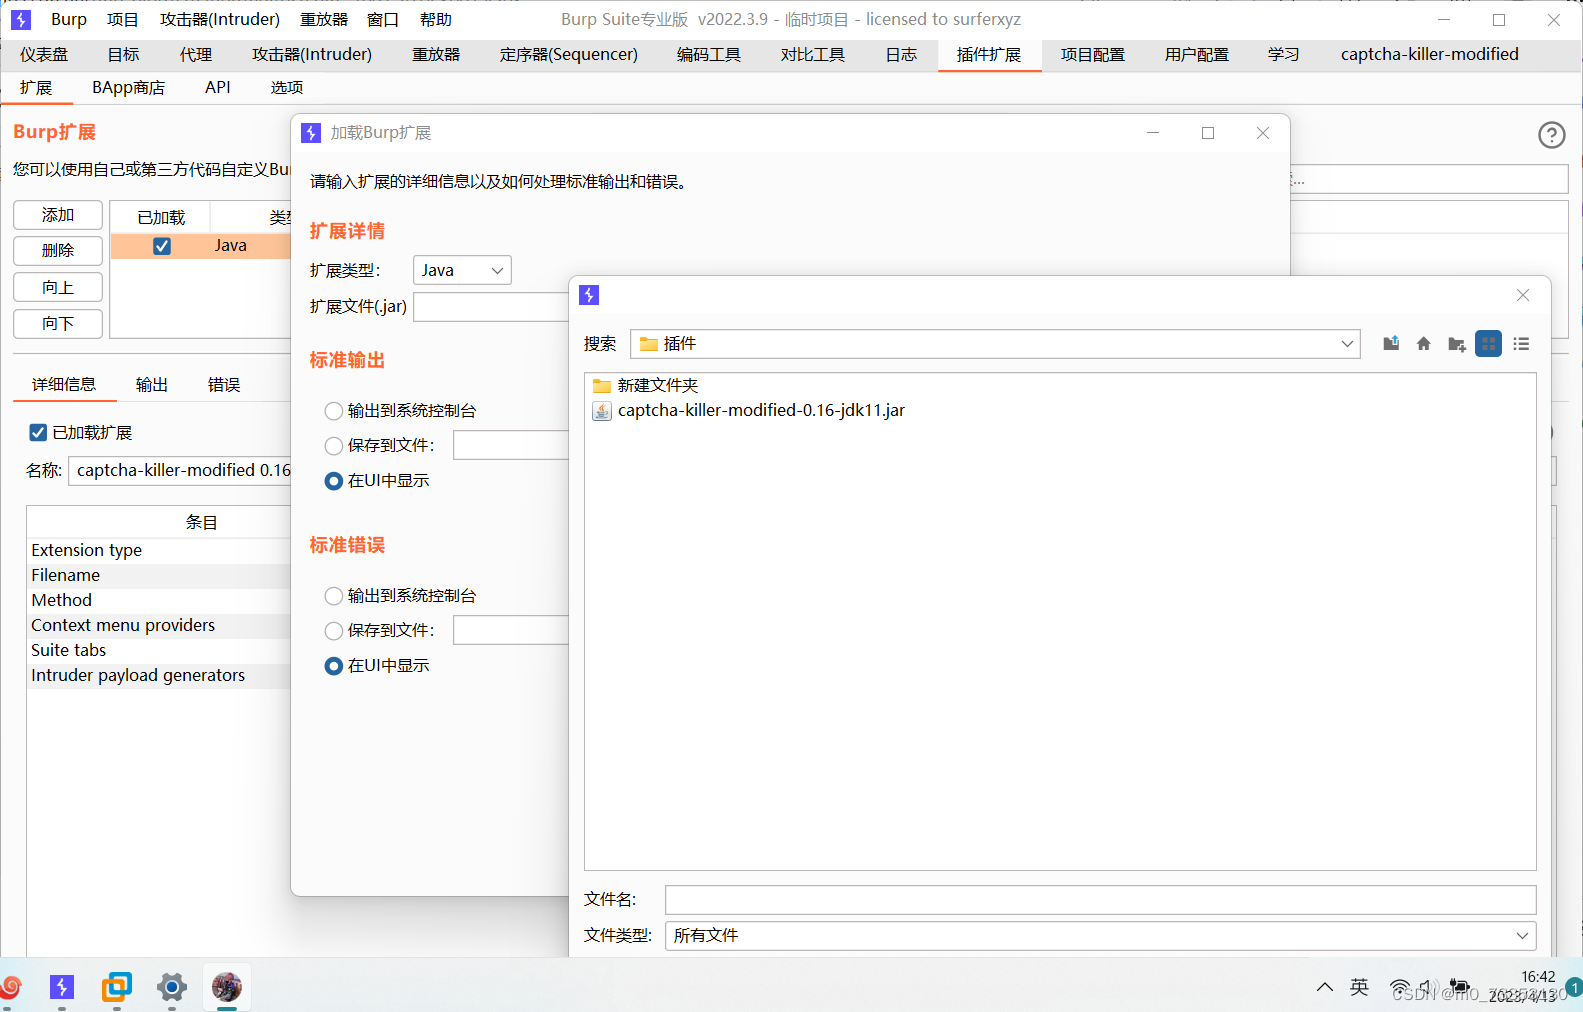Move extension up with 向上
The image size is (1583, 1012).
pyautogui.click(x=58, y=287)
